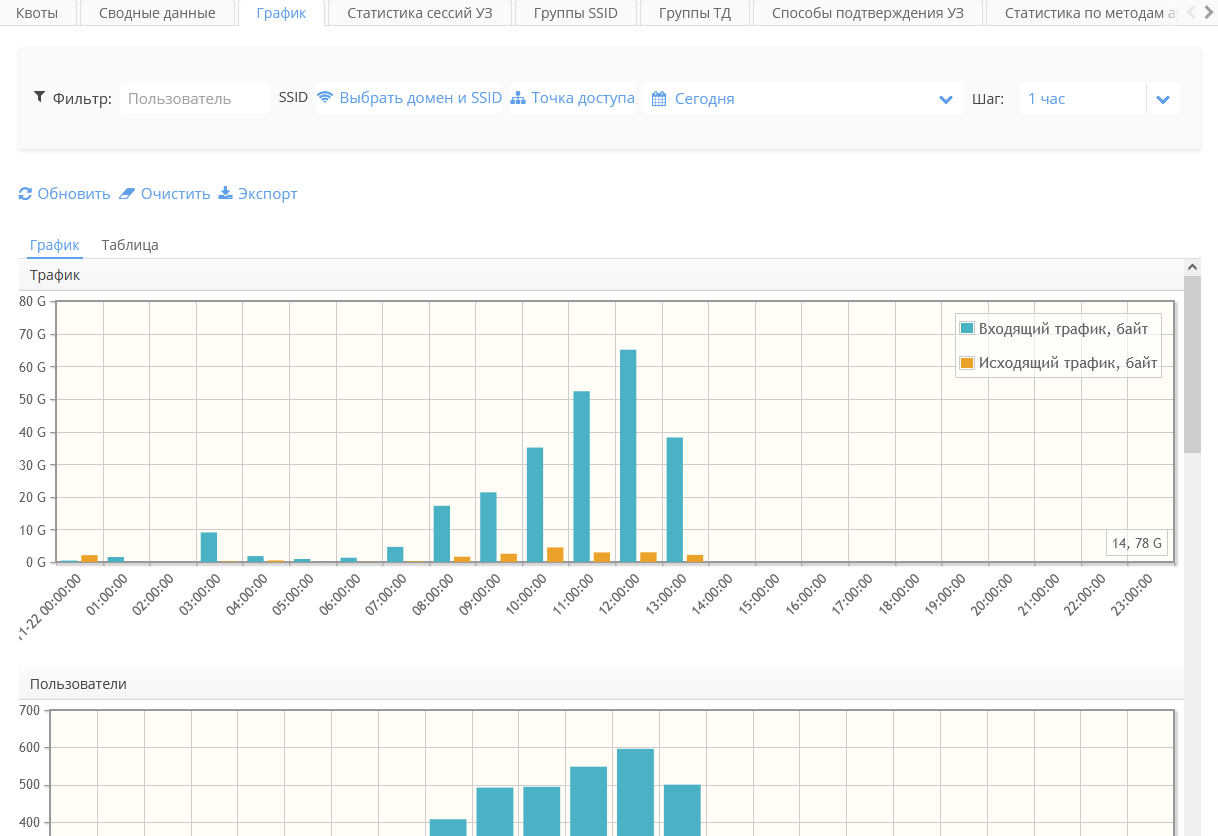Image resolution: width=1218 pixels, height=836 pixels.
Task: Open the step dropdown arrow
Action: pyautogui.click(x=1163, y=99)
